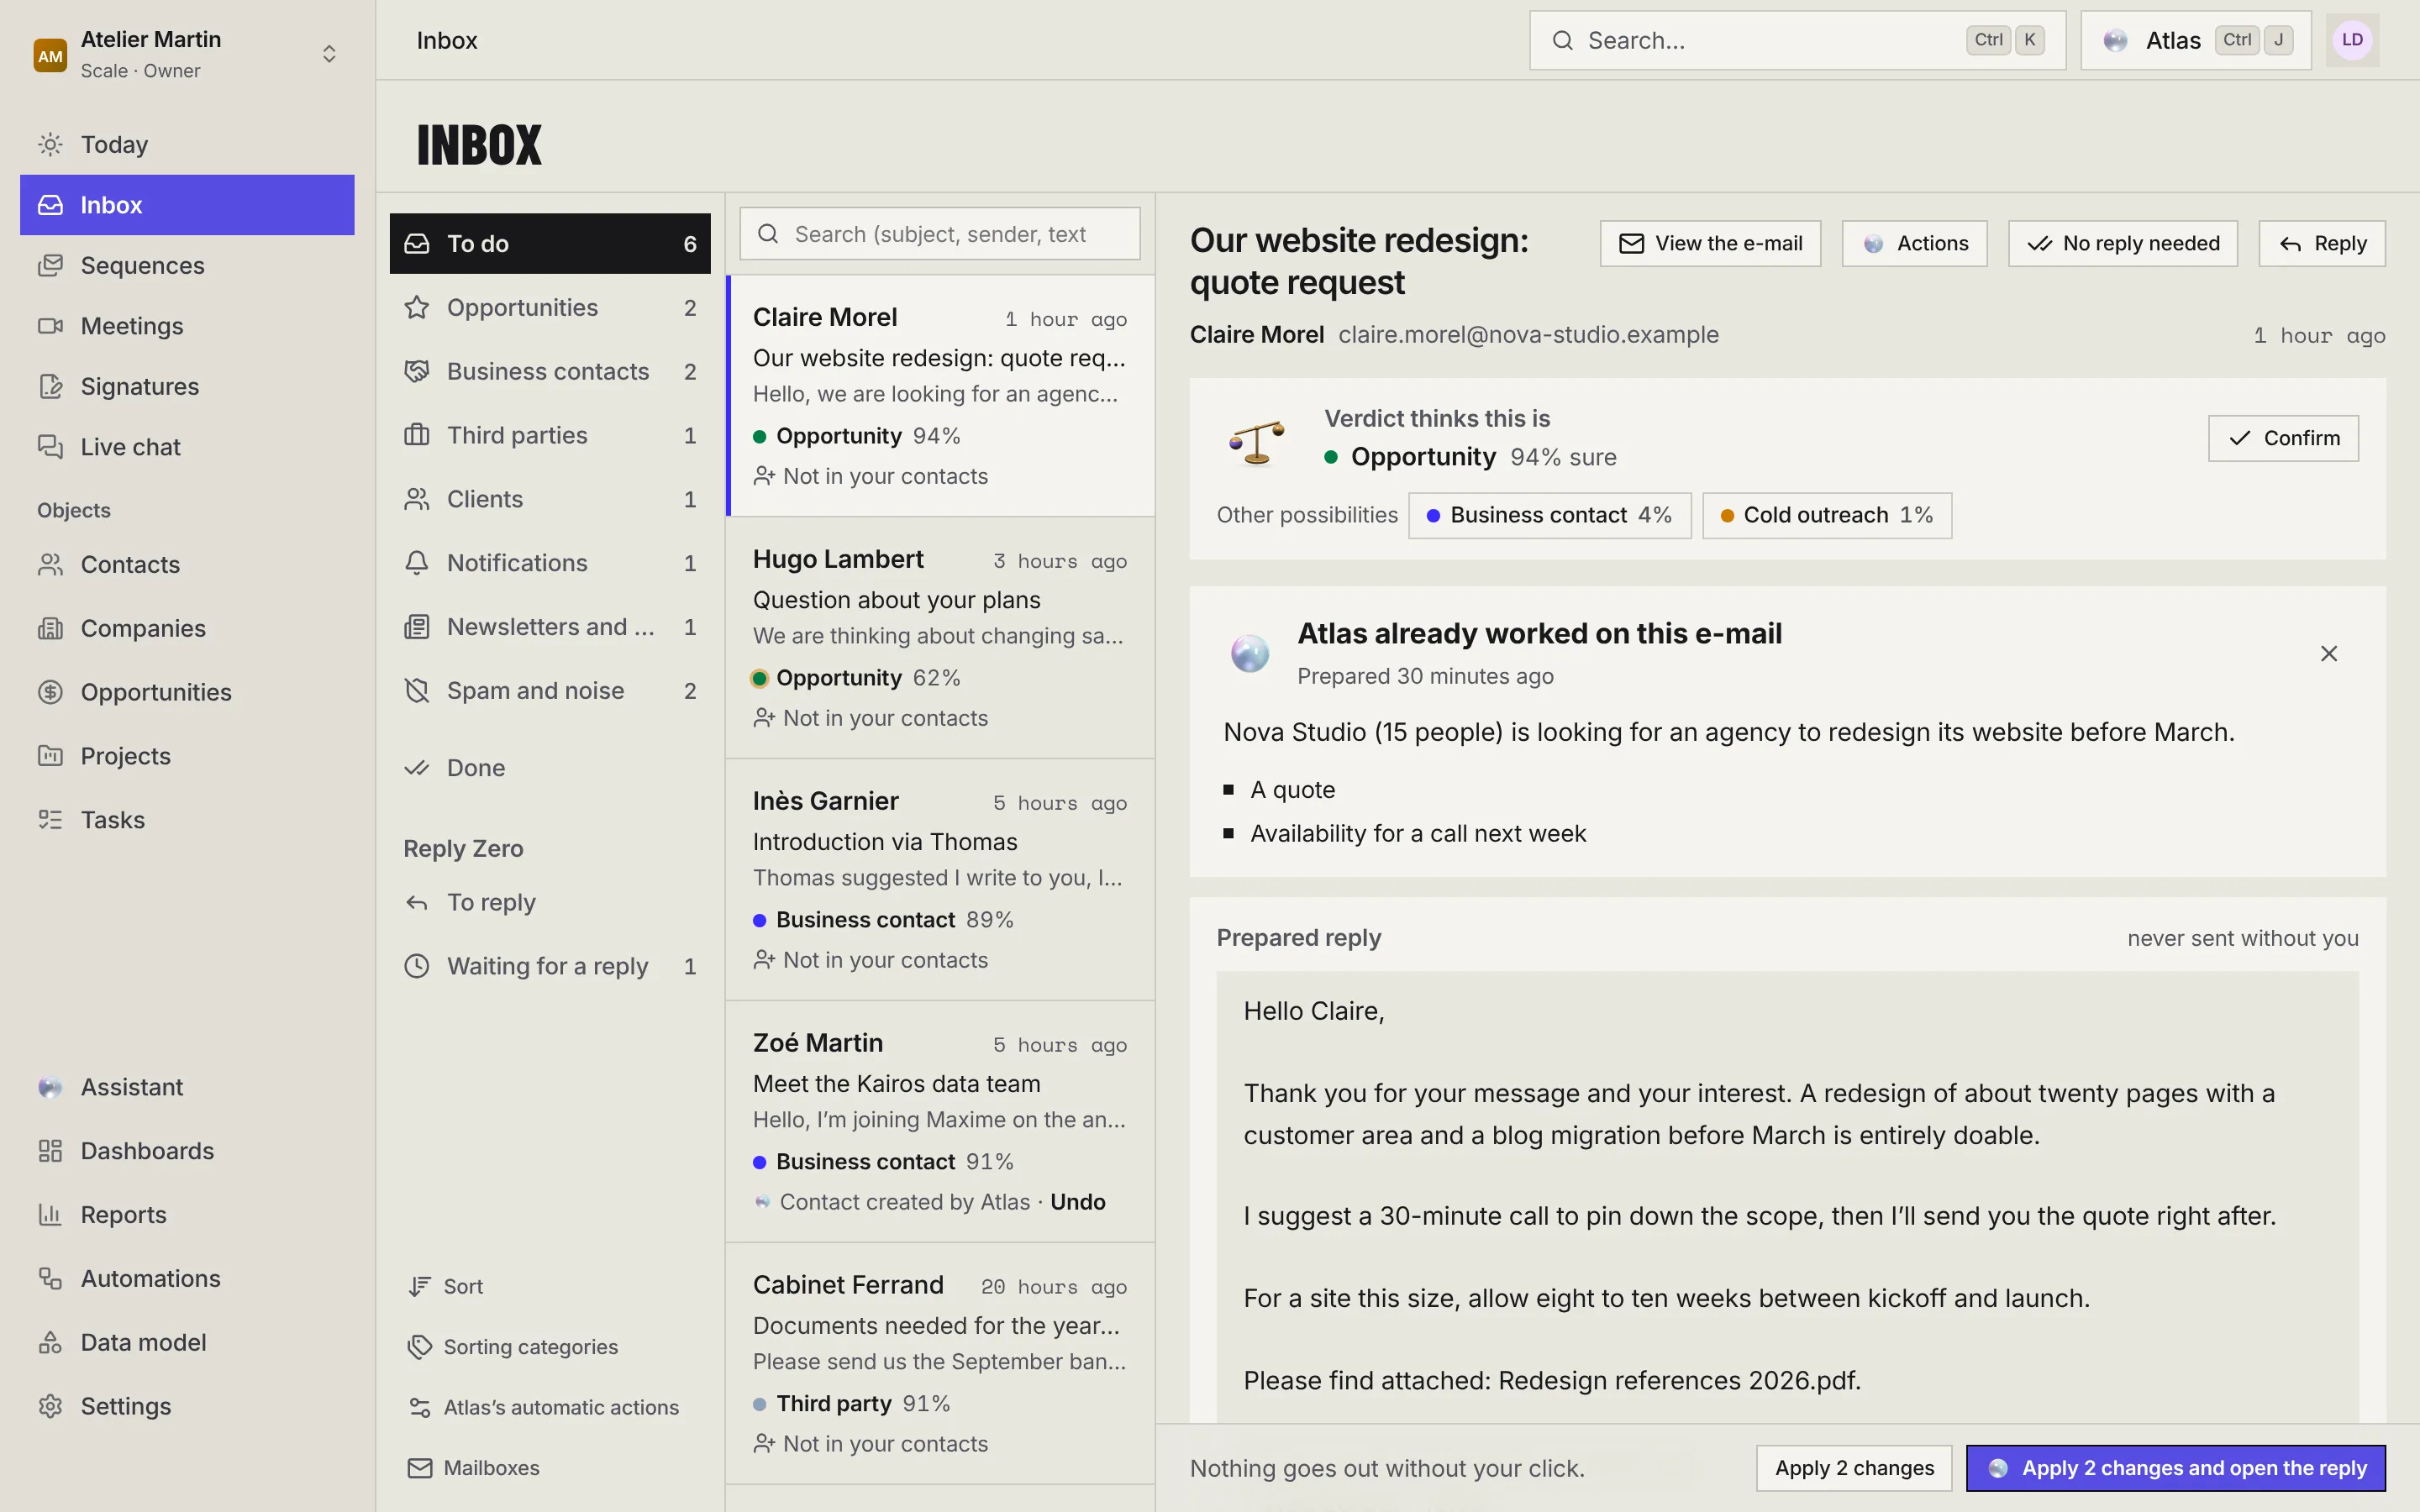Mark as No reply needed
The width and height of the screenshot is (2420, 1512).
[2122, 243]
